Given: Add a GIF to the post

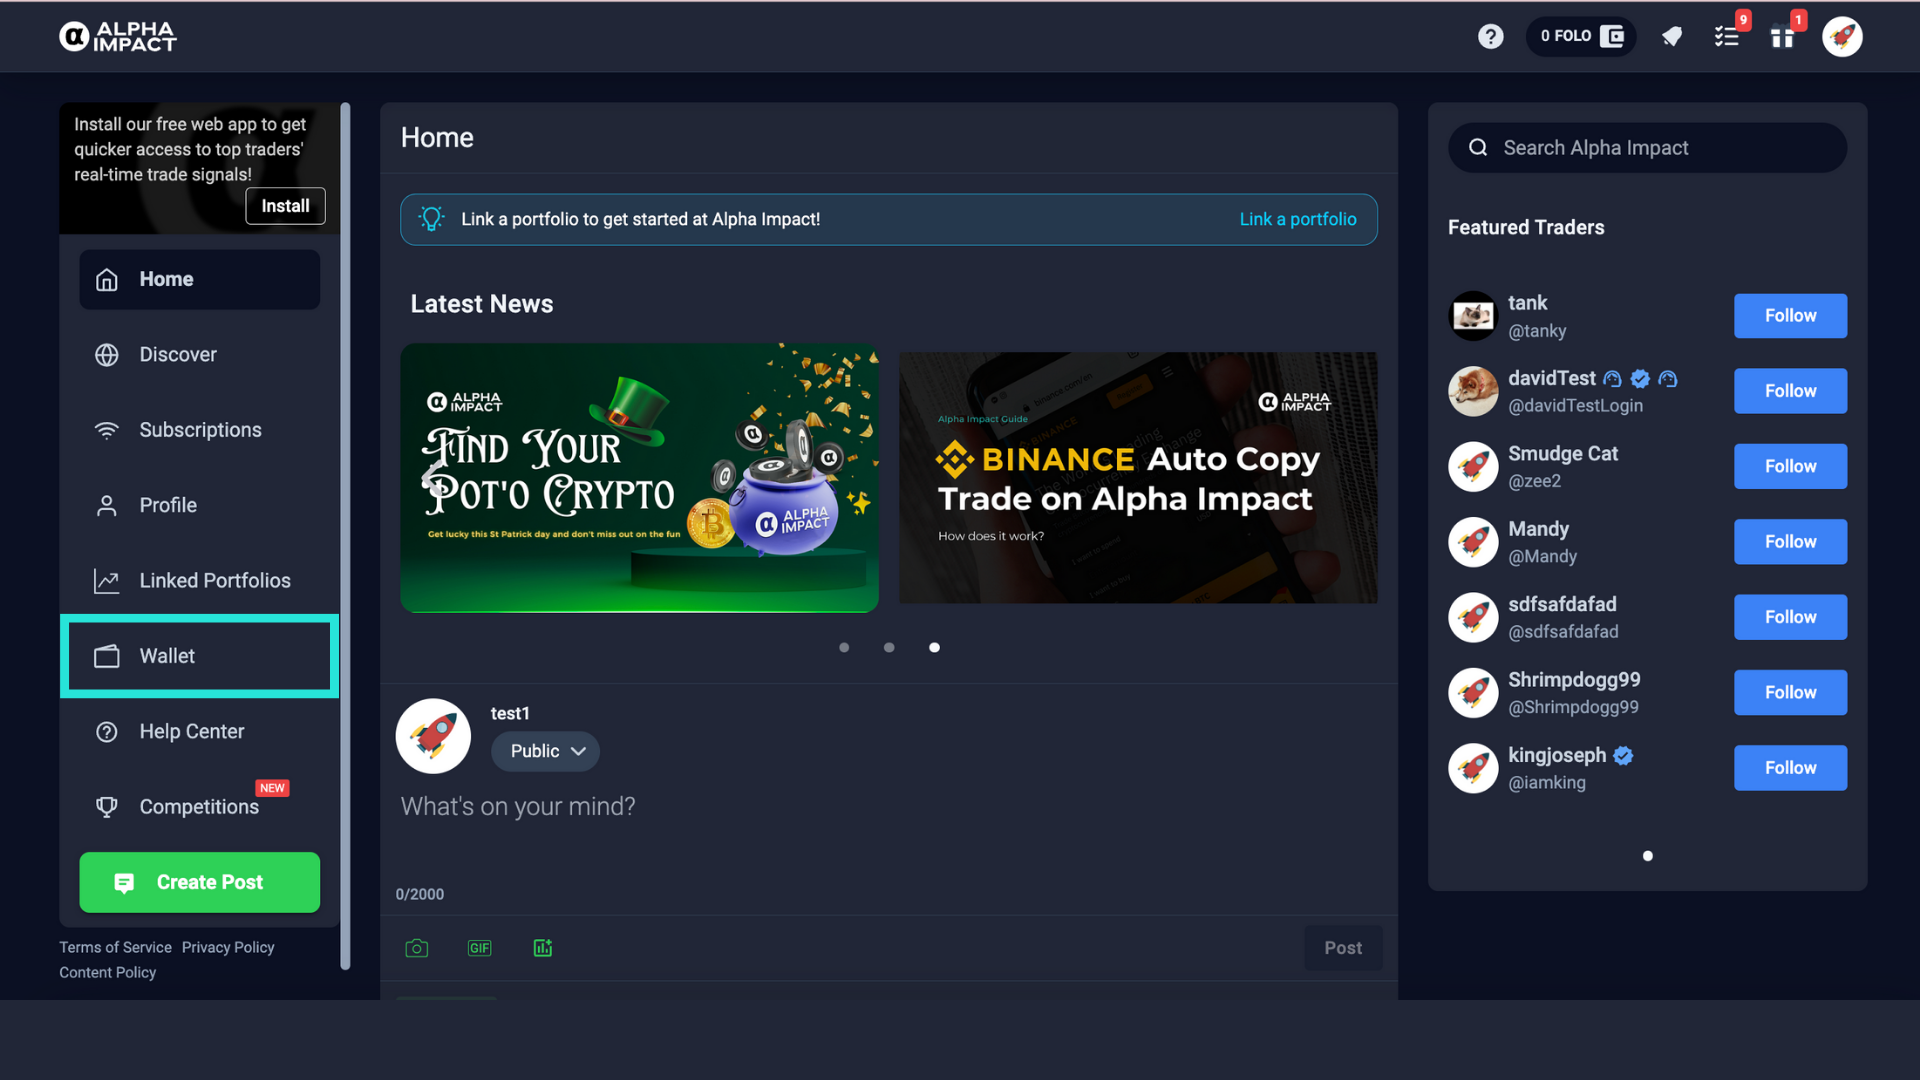Looking at the screenshot, I should point(480,948).
